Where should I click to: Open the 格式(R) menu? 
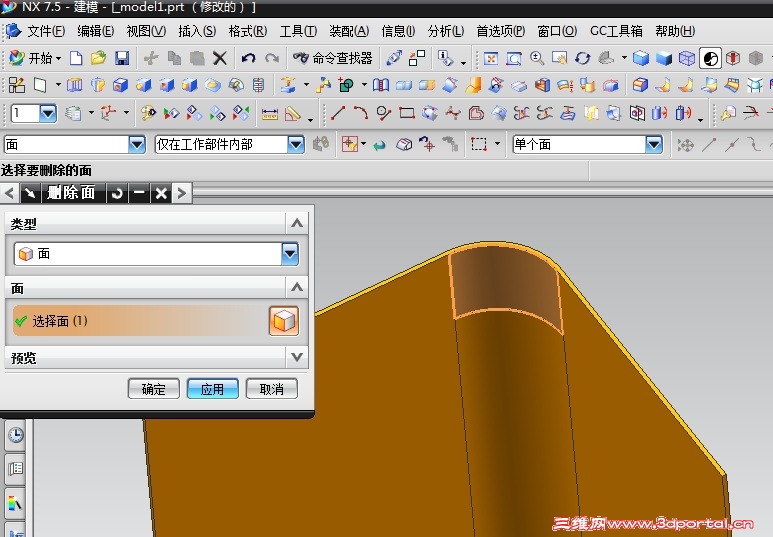247,31
